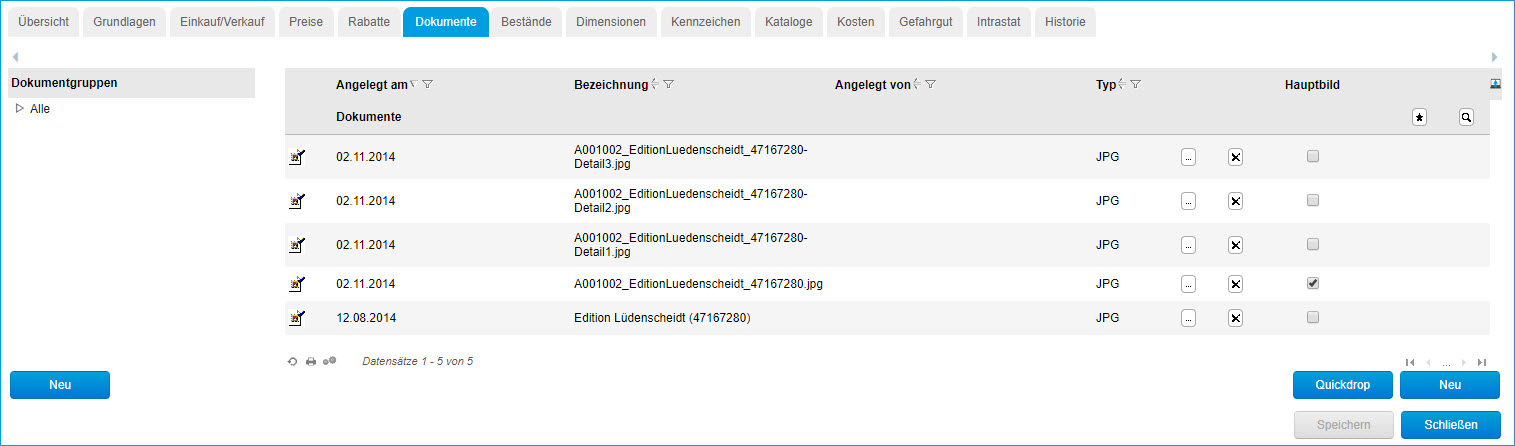Open the ellipsis menu for Detail1.jpg row
The height and width of the screenshot is (446, 1515).
pos(1188,245)
